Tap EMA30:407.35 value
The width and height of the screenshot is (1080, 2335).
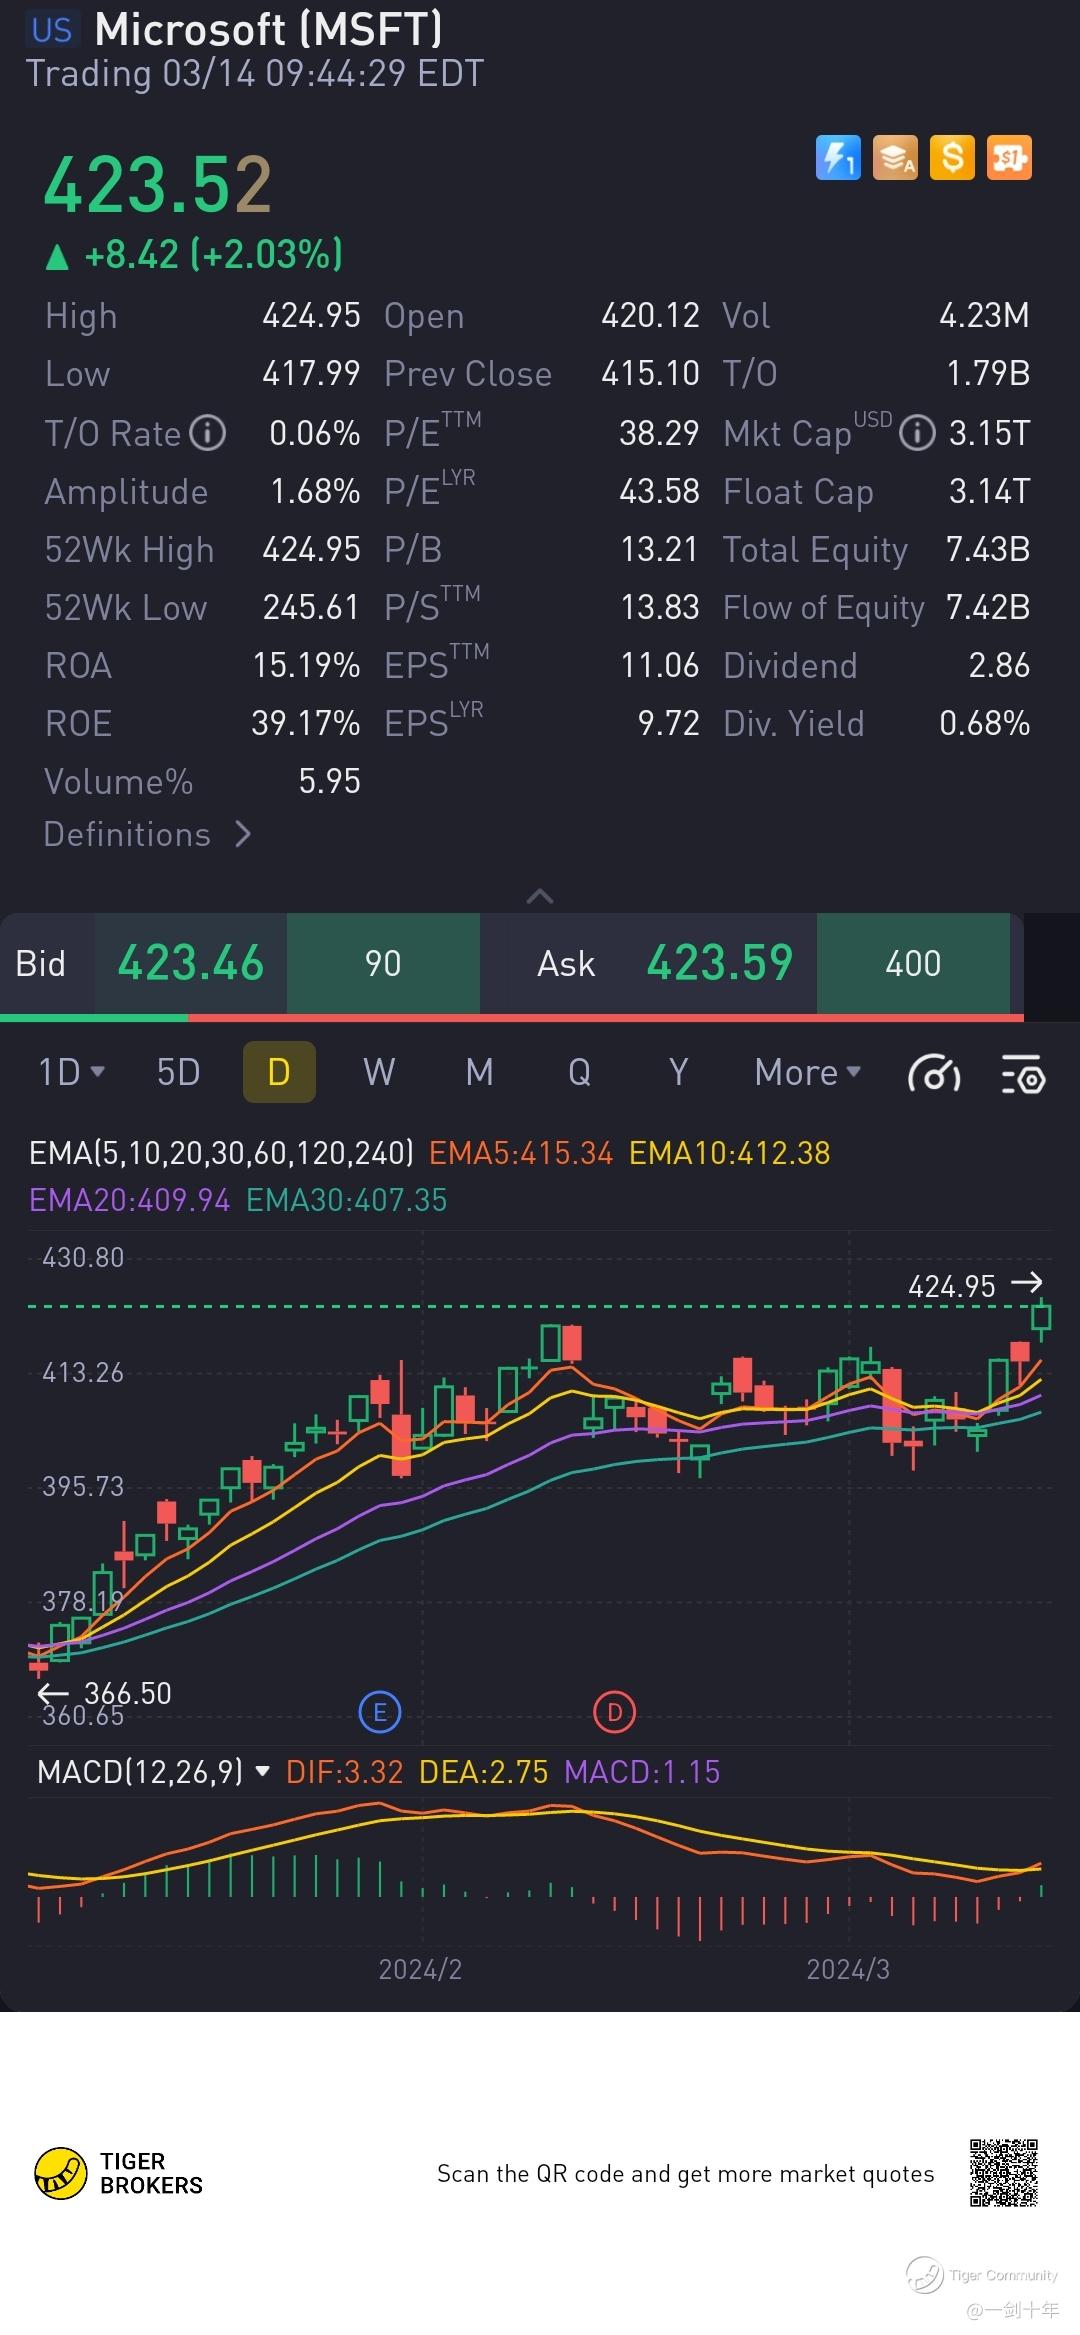click(x=347, y=1200)
